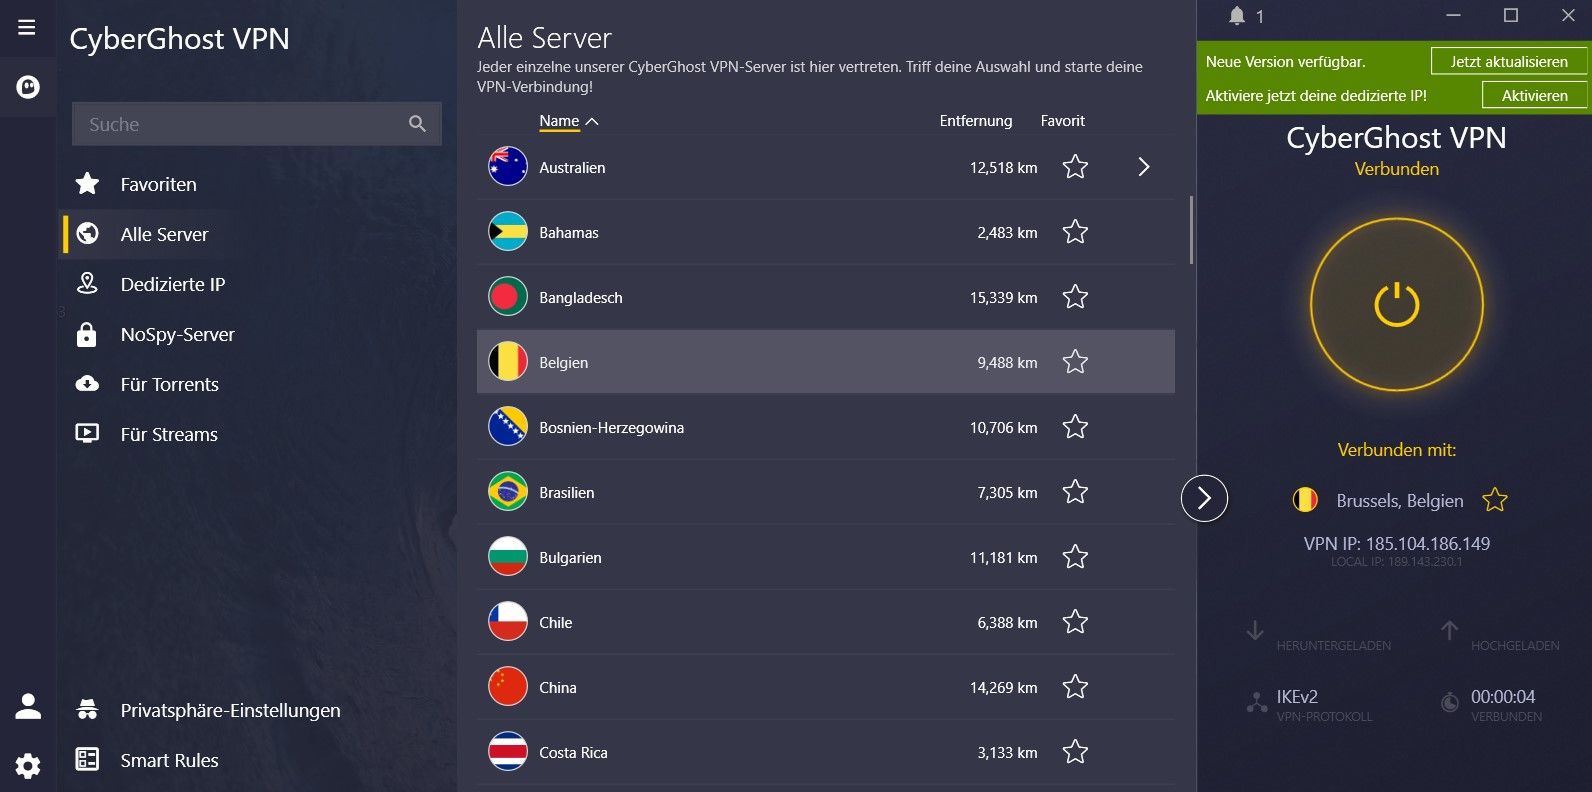Sort servers by Favorit column
Screen dimensions: 1592x792
(1062, 121)
